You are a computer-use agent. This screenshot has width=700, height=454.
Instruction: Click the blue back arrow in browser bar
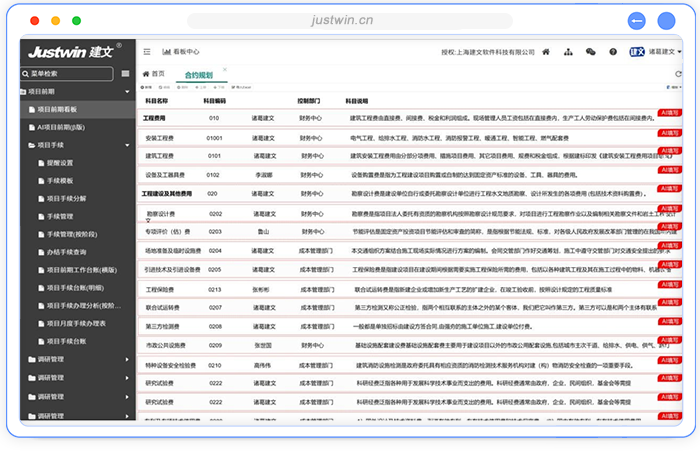(636, 20)
